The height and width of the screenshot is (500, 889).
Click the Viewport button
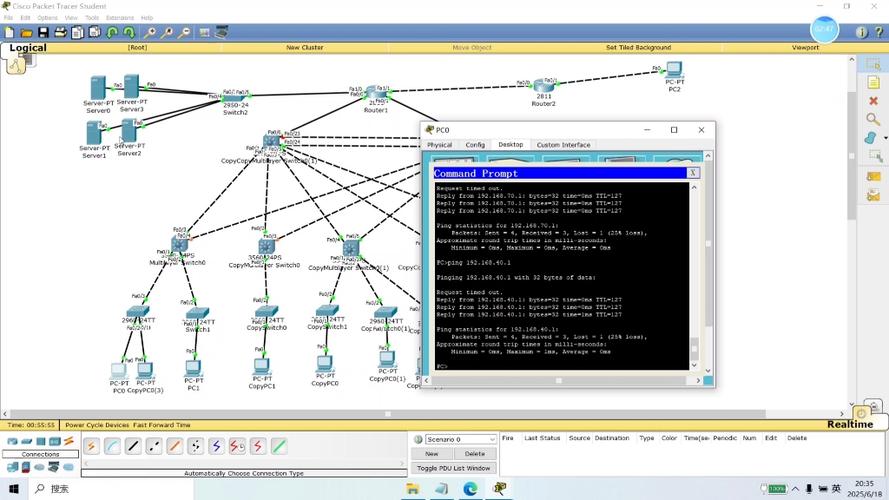coord(805,48)
